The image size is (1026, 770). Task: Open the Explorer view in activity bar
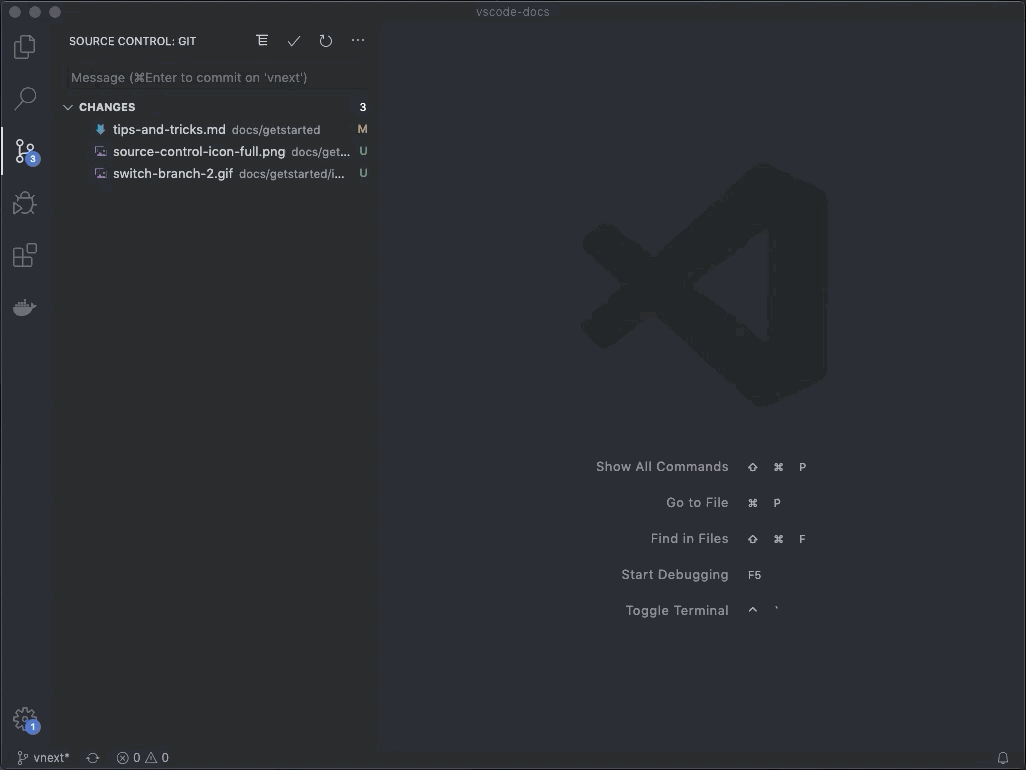click(x=25, y=46)
